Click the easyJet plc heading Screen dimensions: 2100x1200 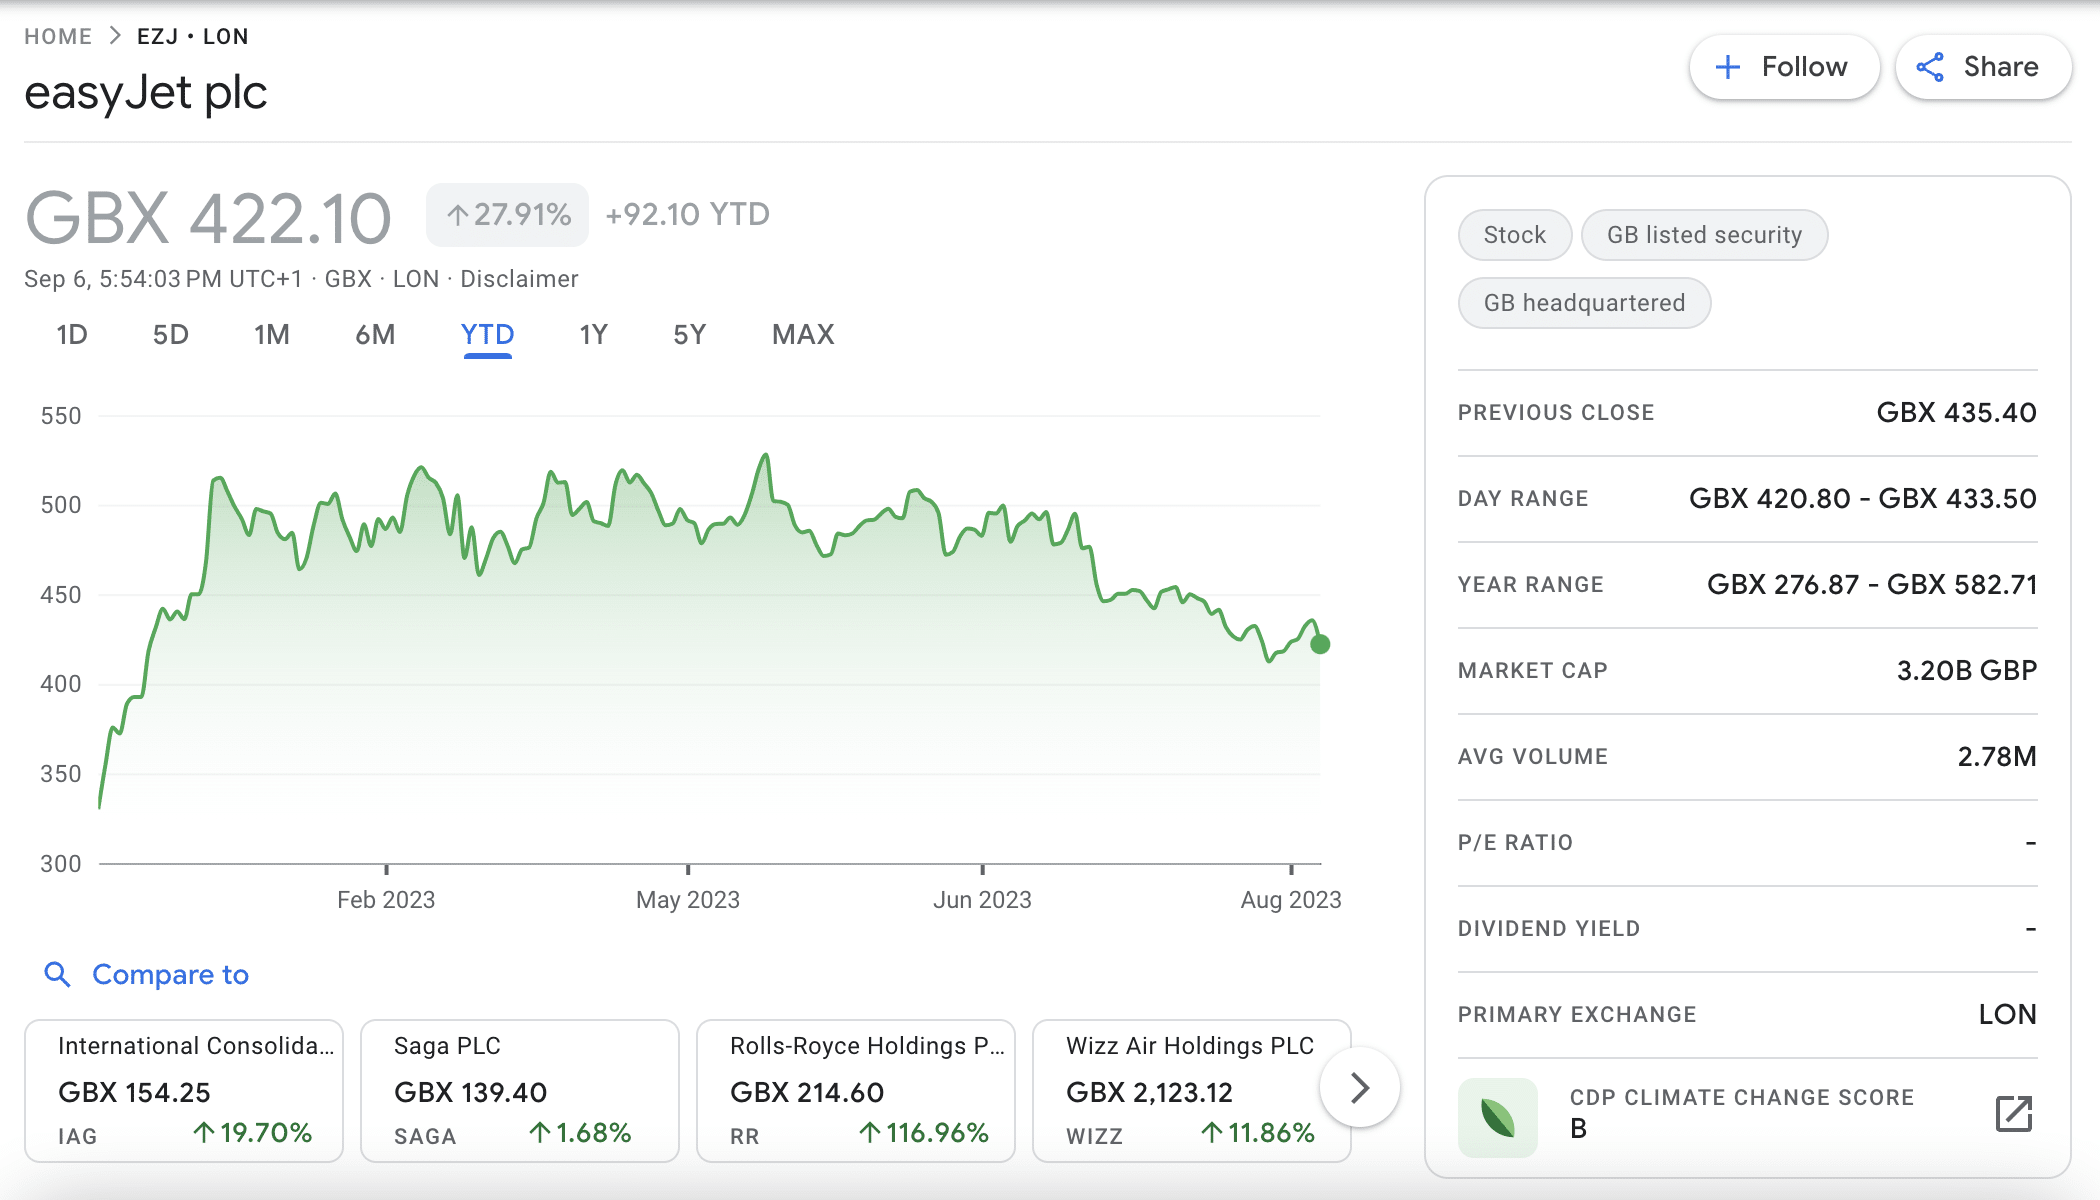146,93
